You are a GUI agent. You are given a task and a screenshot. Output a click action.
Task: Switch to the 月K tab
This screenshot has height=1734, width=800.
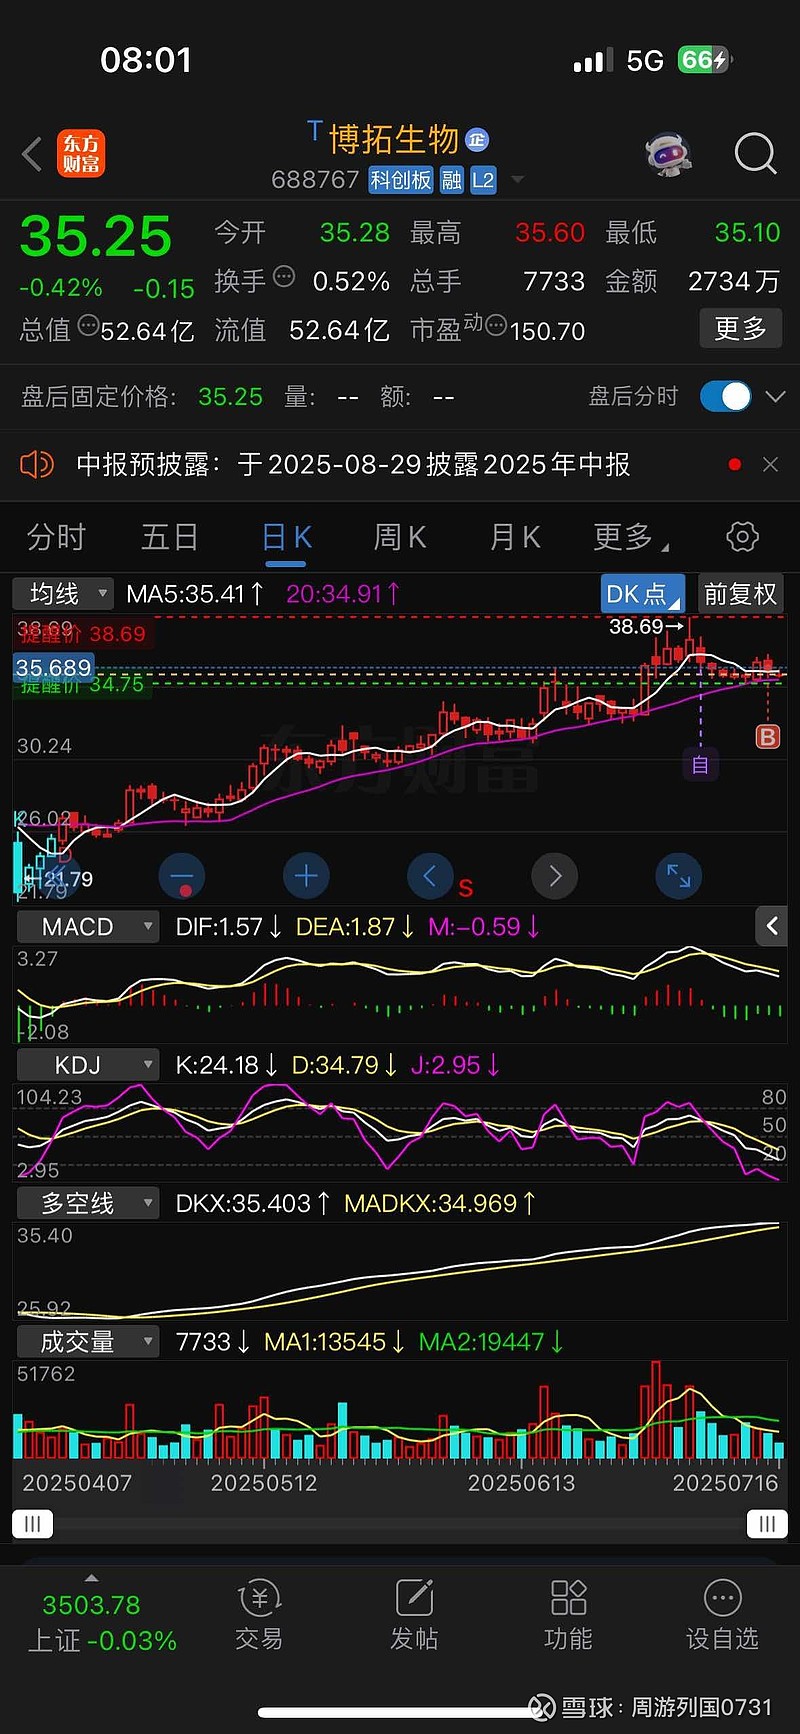pyautogui.click(x=514, y=538)
